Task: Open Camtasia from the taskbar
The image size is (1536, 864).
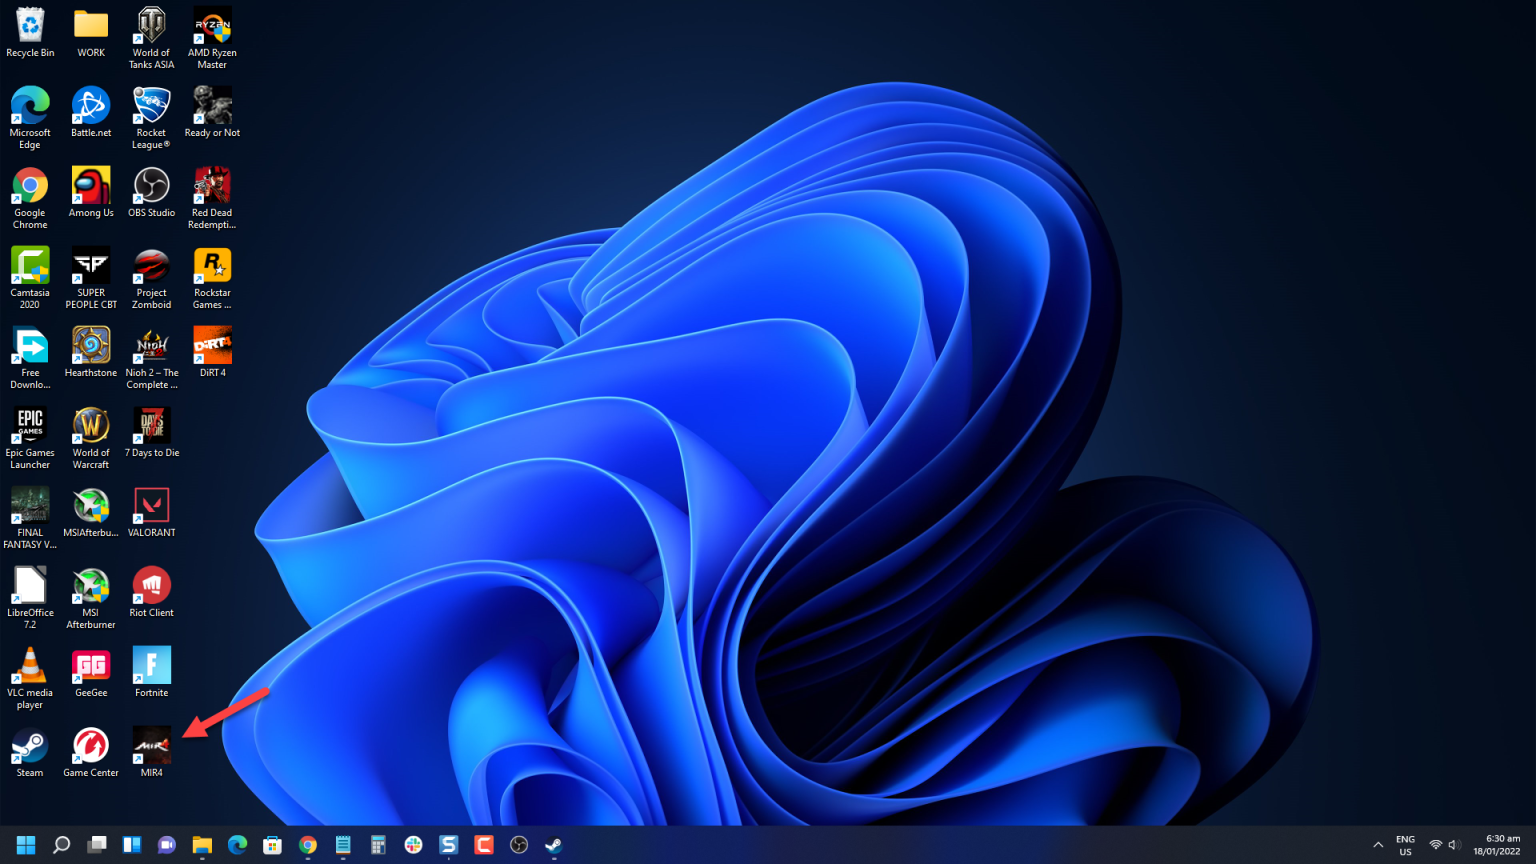Action: coord(484,845)
